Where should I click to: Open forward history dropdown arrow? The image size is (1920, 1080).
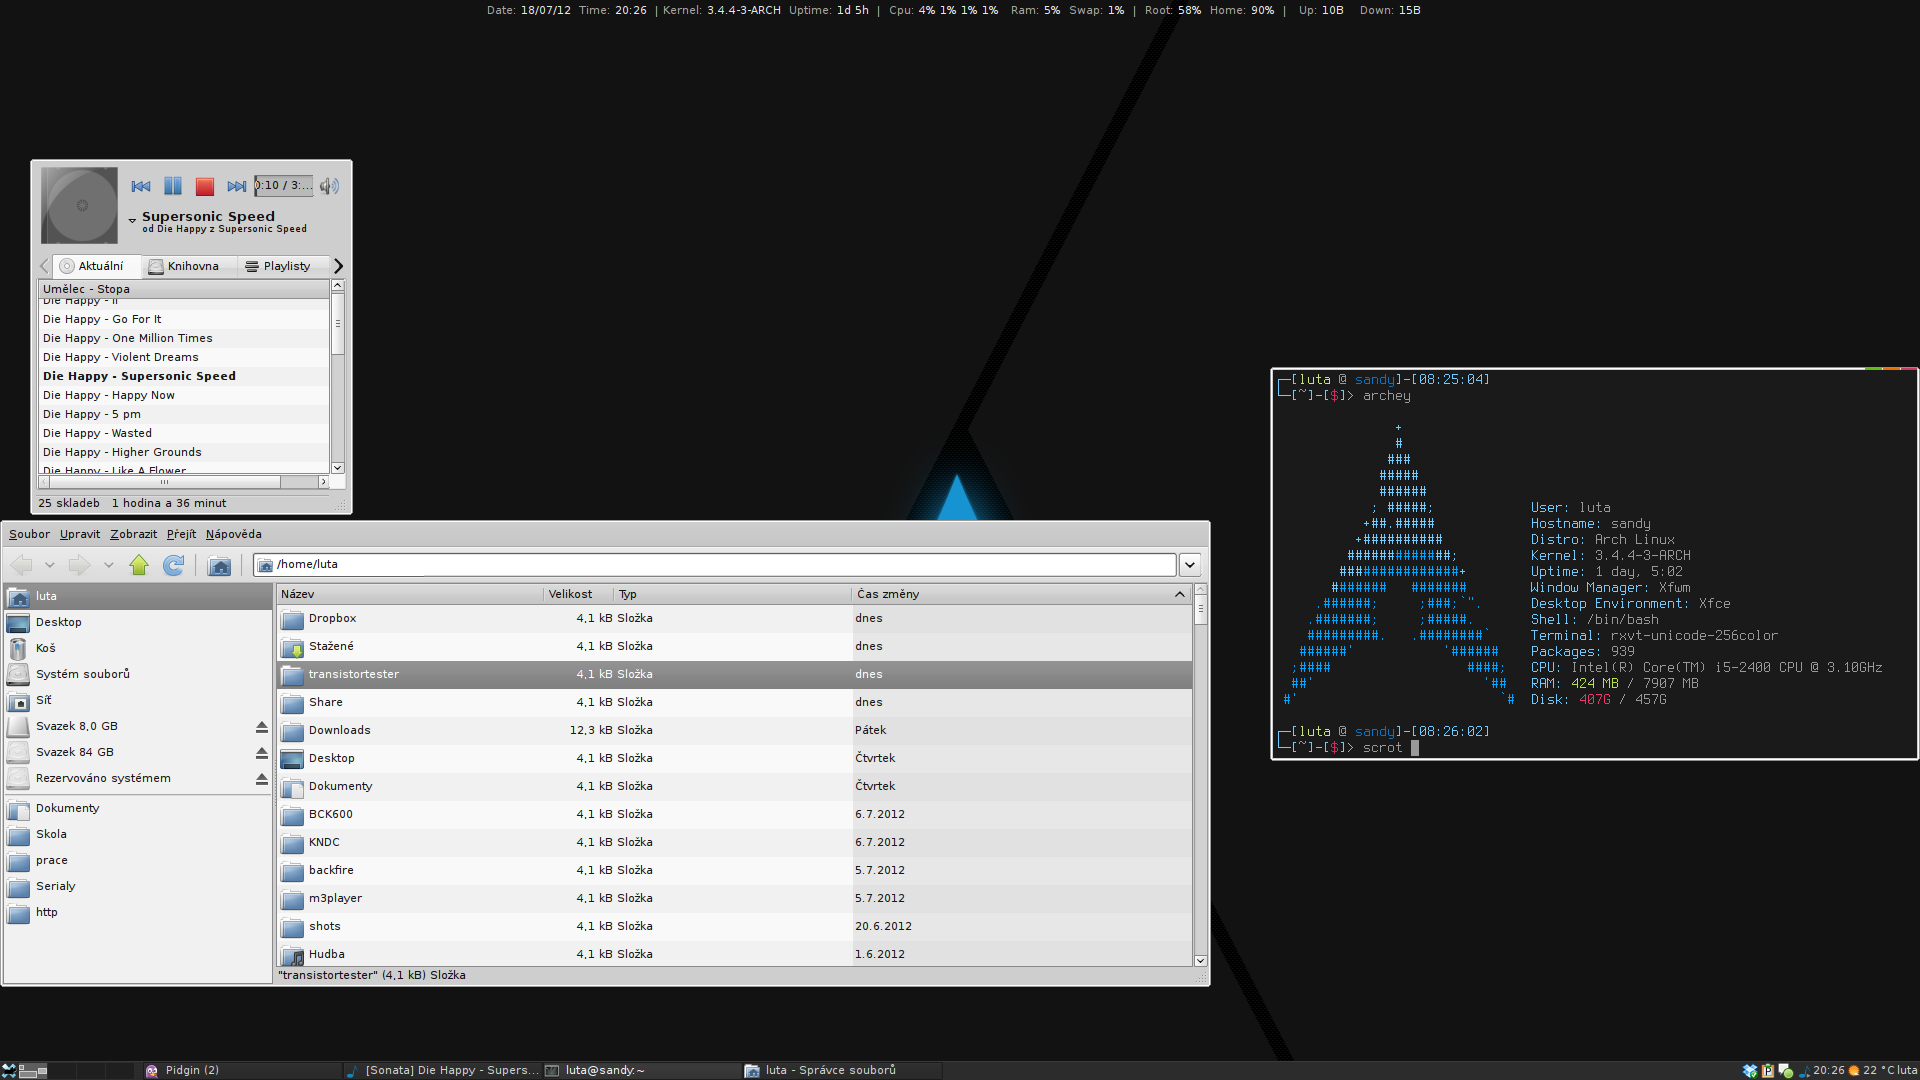pos(109,565)
